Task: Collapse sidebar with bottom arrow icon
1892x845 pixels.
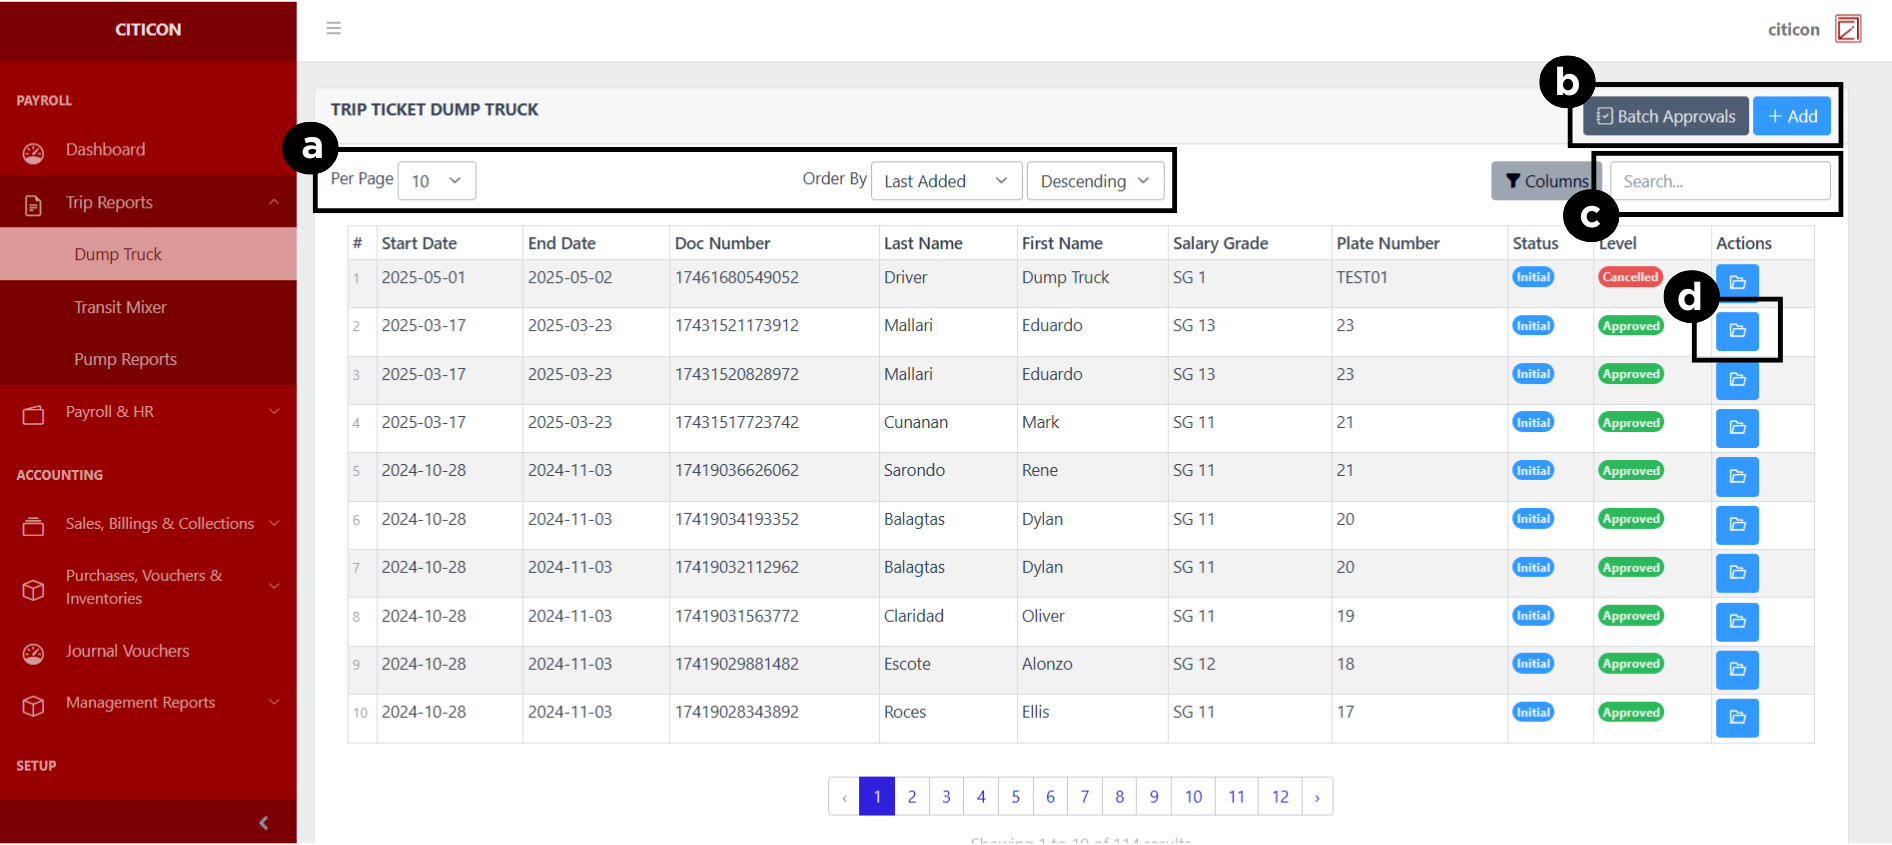Action: [x=263, y=822]
